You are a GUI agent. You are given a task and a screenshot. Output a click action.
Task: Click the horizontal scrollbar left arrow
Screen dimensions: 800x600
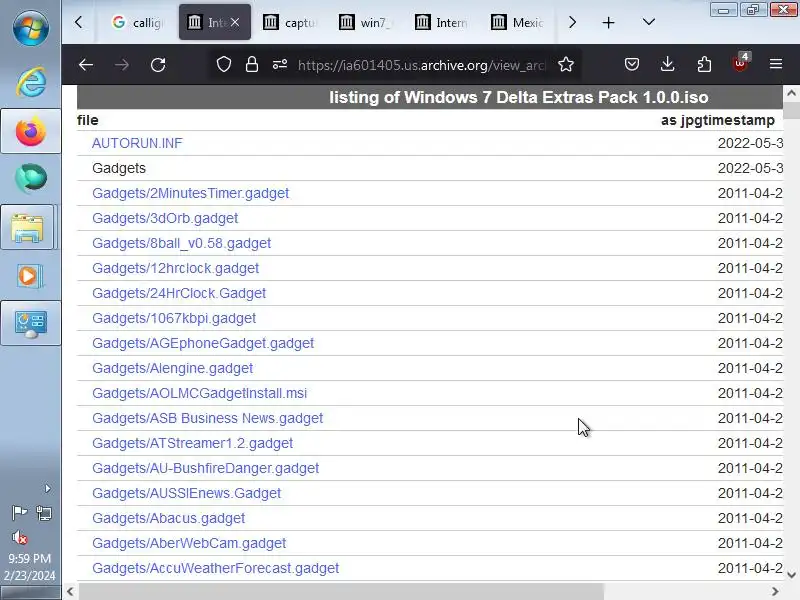point(70,592)
